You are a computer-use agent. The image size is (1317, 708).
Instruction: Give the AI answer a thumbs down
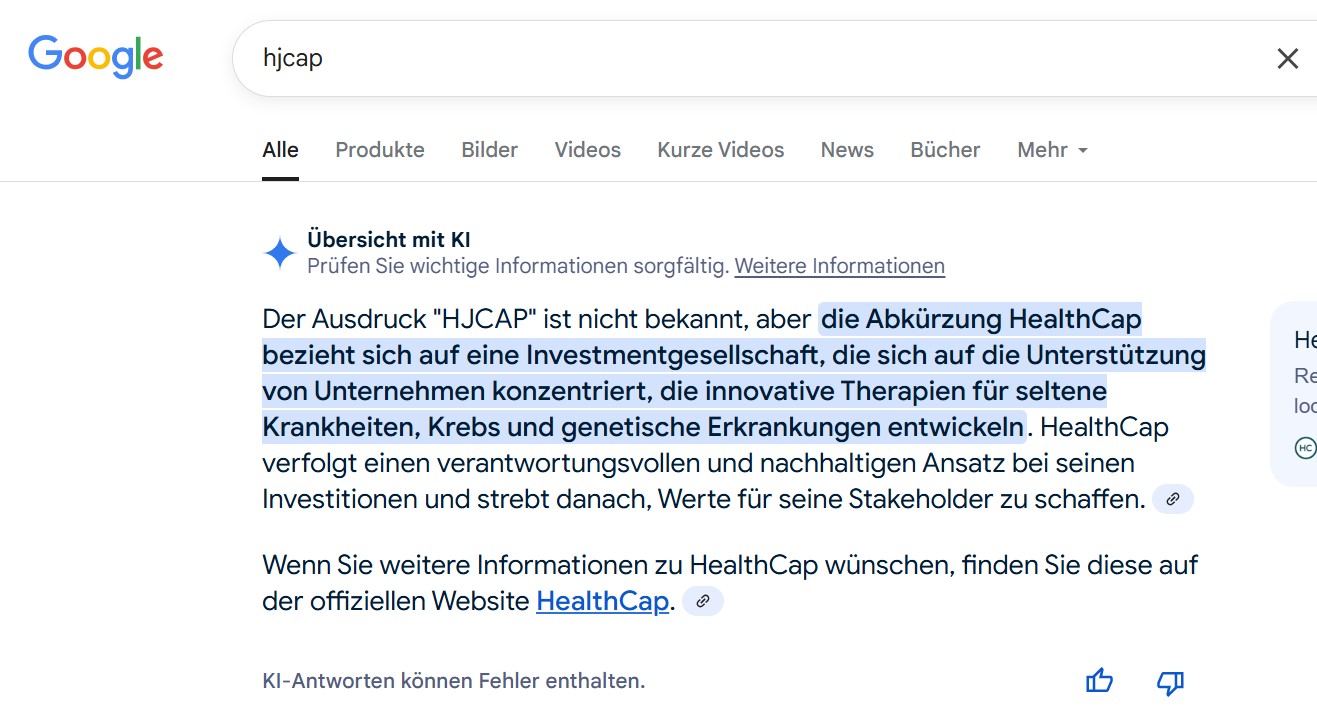1170,682
